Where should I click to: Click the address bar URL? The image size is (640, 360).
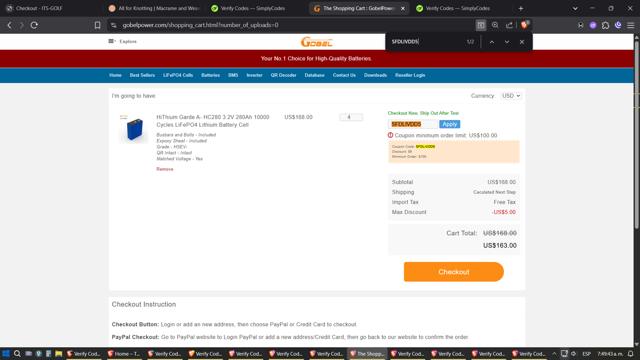pos(200,25)
